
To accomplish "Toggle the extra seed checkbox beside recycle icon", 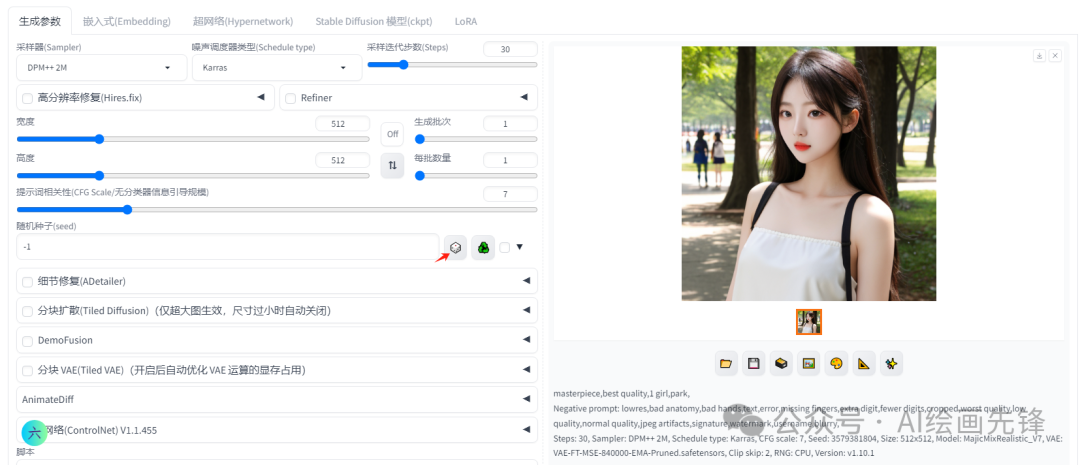I will pos(505,247).
